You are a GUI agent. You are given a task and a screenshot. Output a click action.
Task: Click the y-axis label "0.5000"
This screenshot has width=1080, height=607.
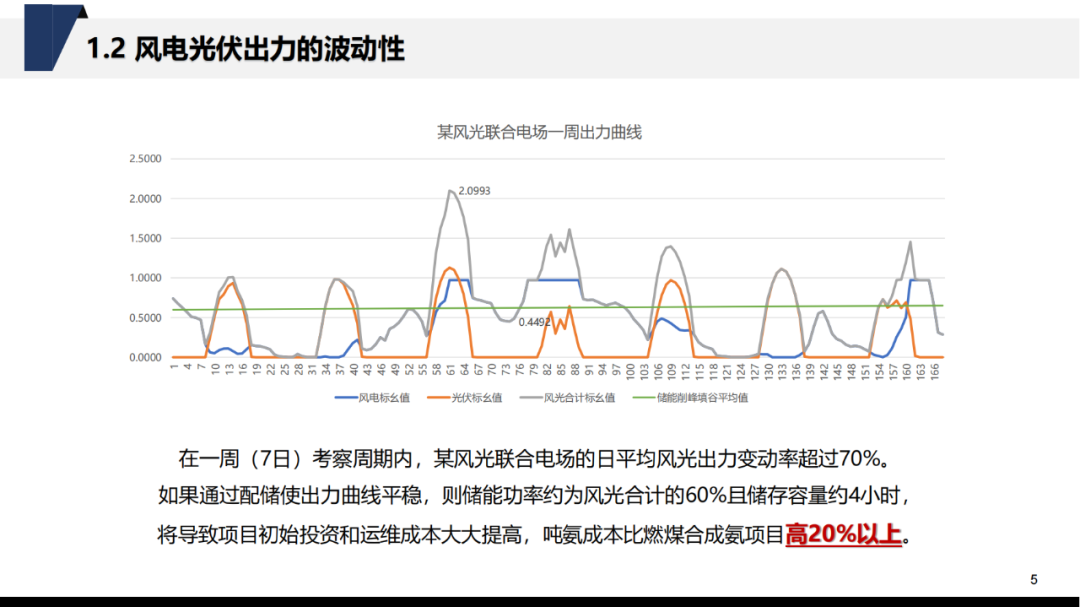pos(145,318)
